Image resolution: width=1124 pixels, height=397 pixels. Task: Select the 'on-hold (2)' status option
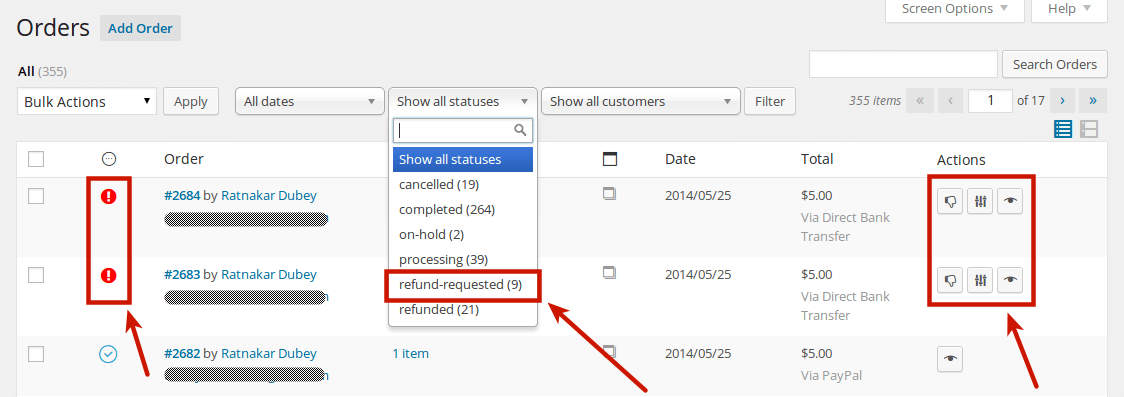coord(462,234)
